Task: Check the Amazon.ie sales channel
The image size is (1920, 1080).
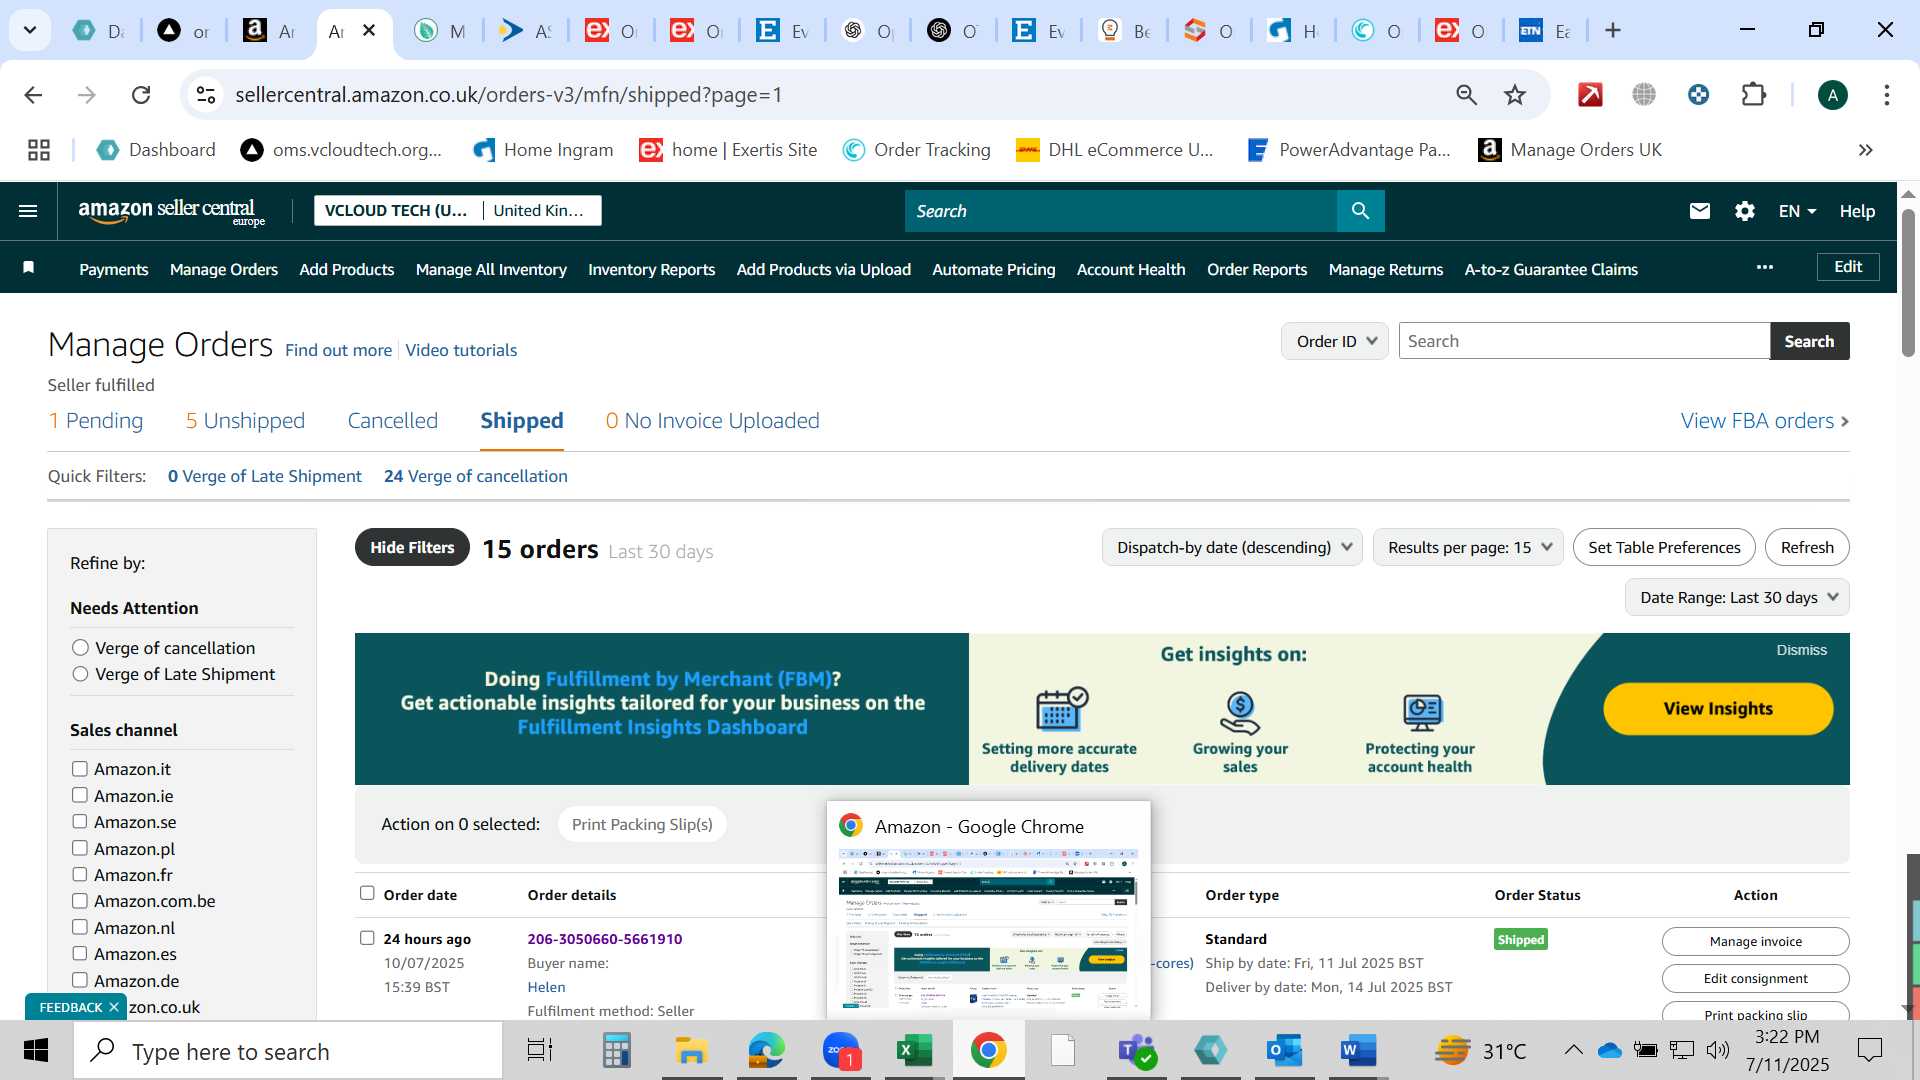Action: coord(80,795)
